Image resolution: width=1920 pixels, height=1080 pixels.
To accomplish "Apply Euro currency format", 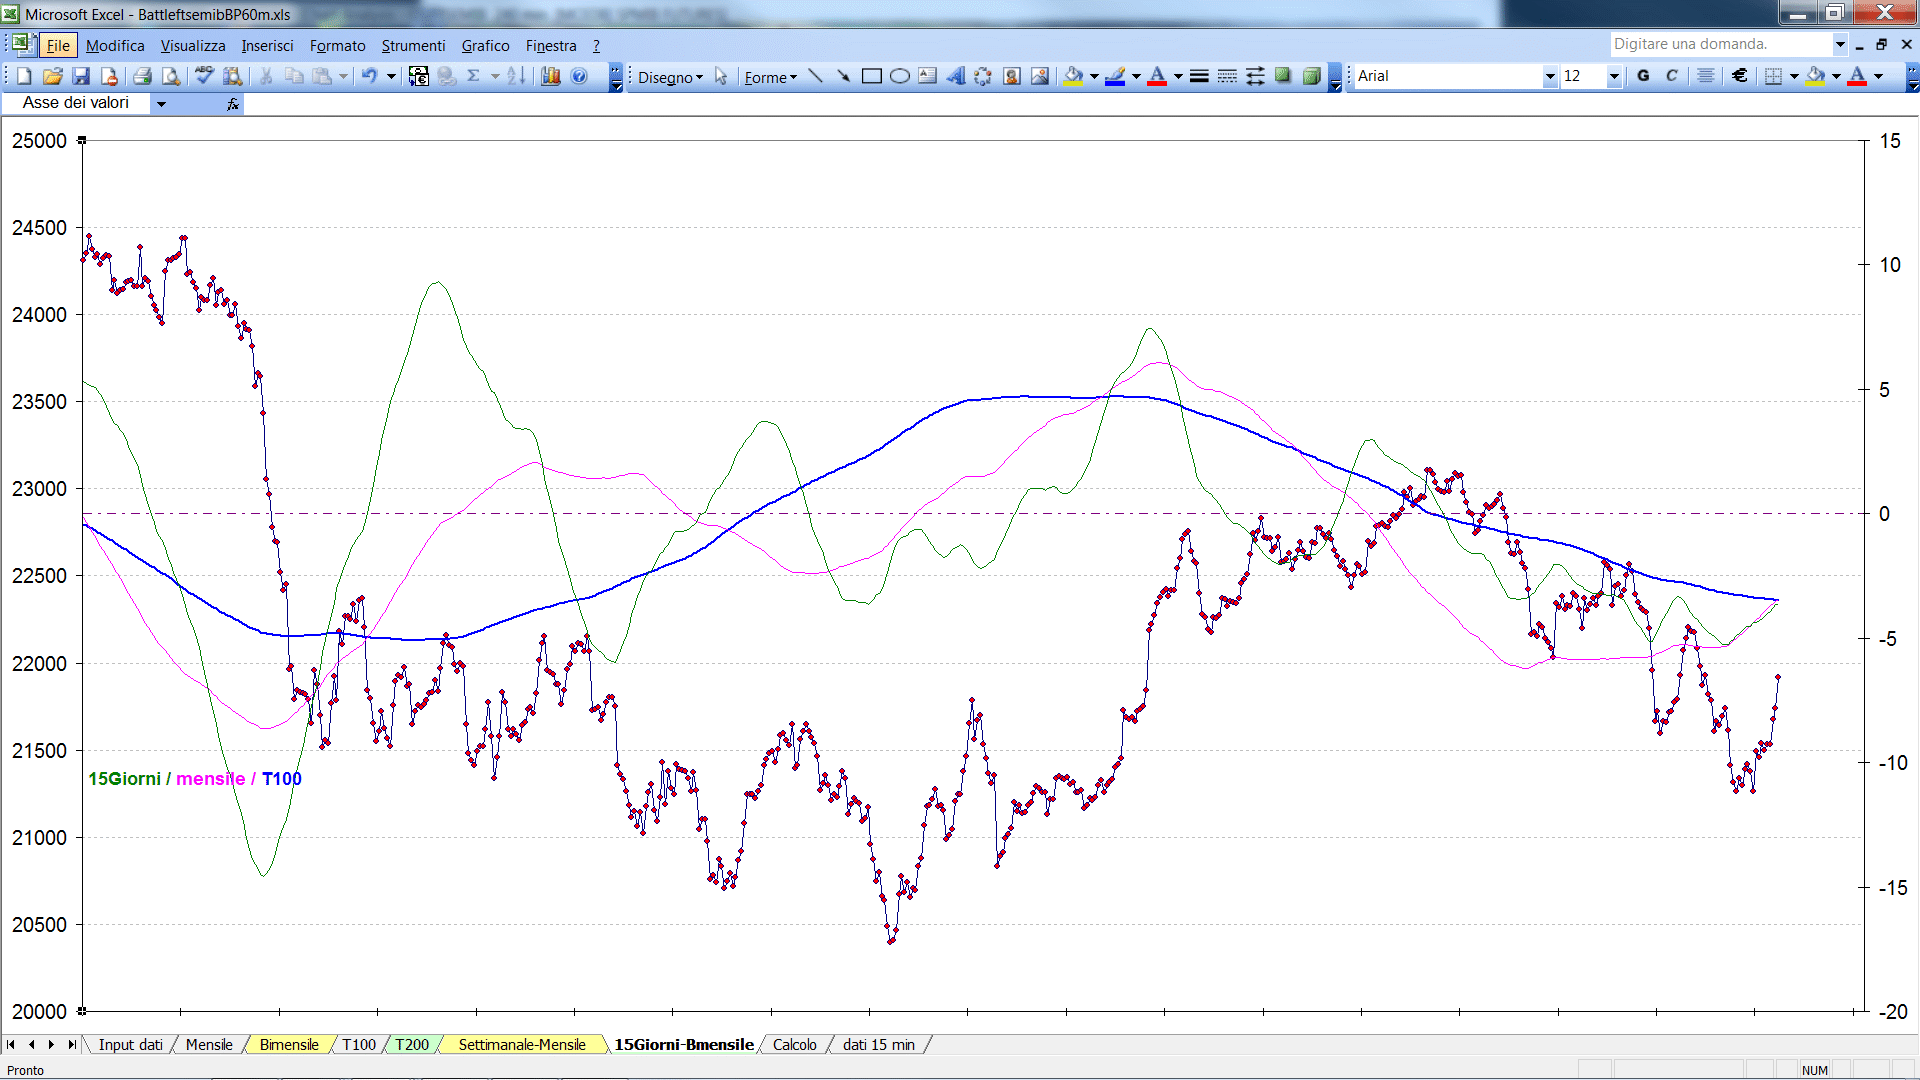I will (x=1740, y=76).
